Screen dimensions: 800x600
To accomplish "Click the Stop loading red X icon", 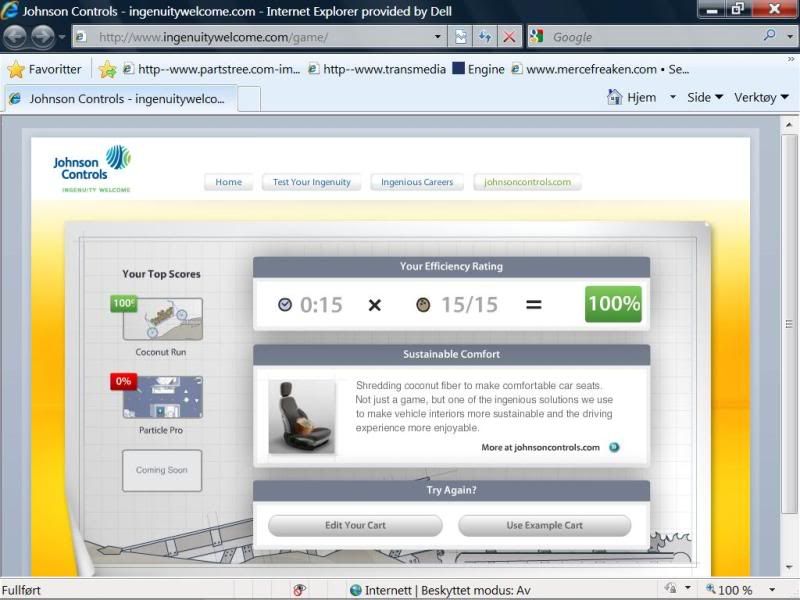I will pyautogui.click(x=509, y=37).
